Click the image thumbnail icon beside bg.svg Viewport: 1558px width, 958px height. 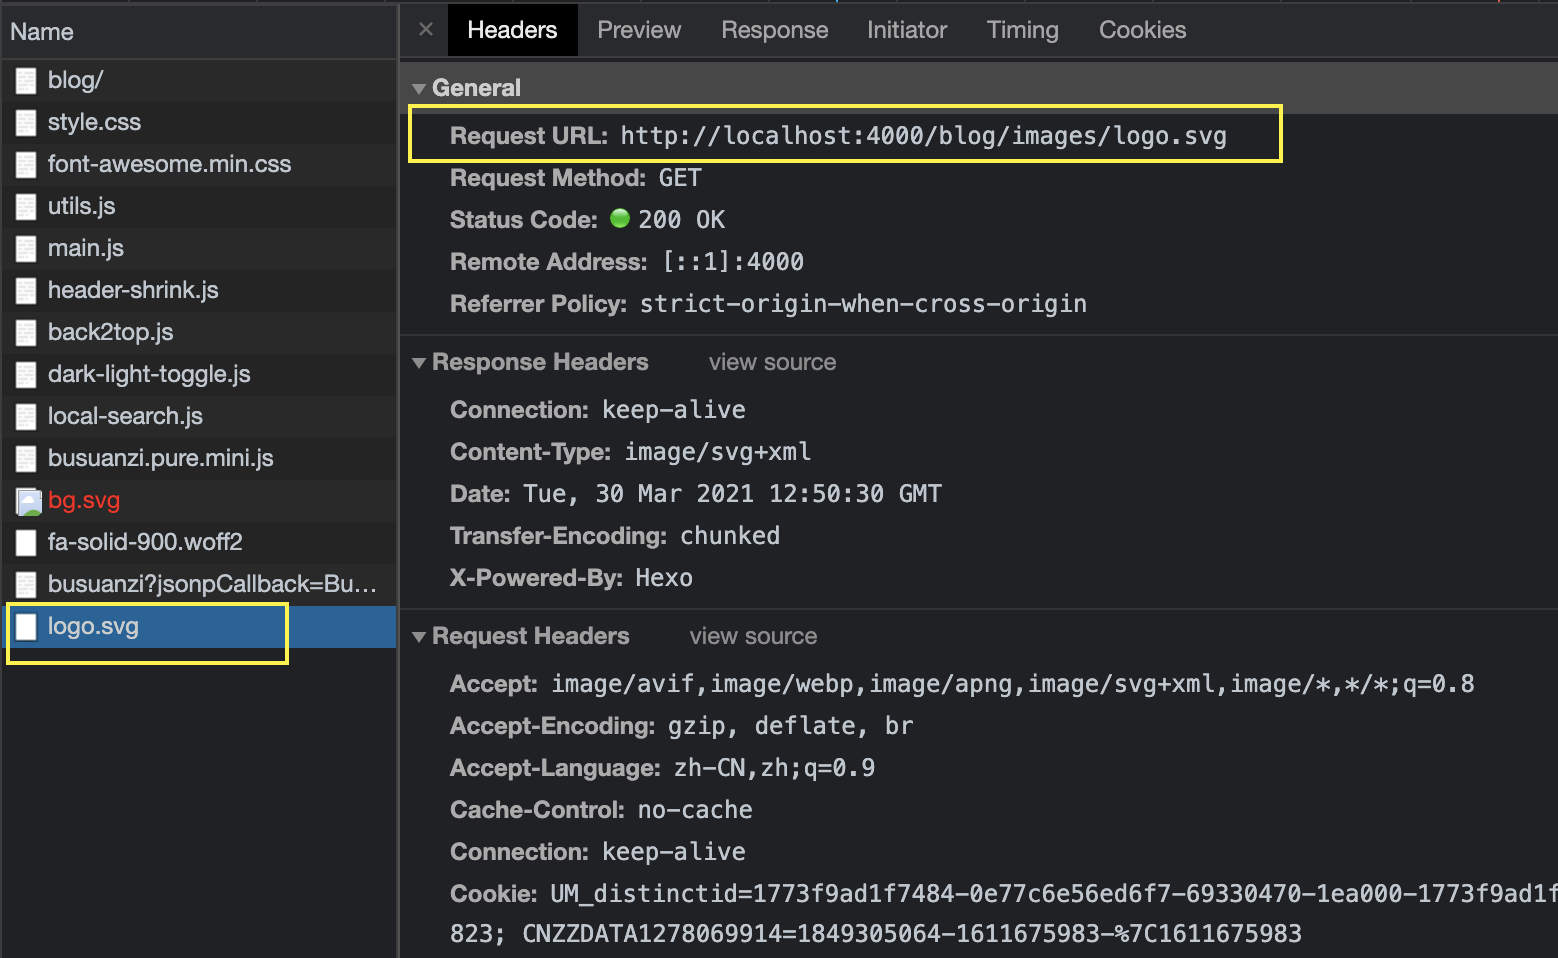tap(27, 500)
